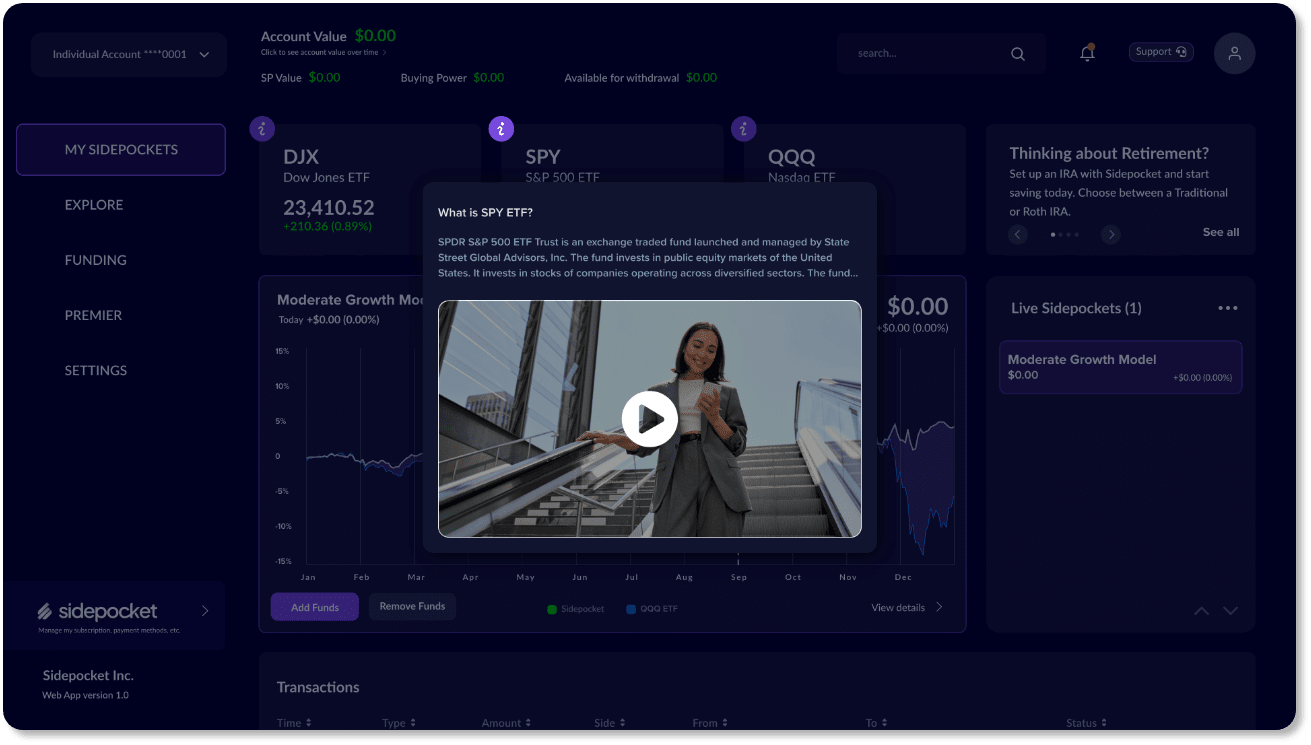Viewport: 1311px width, 745px height.
Task: Open the PREMIER section
Action: [x=93, y=315]
